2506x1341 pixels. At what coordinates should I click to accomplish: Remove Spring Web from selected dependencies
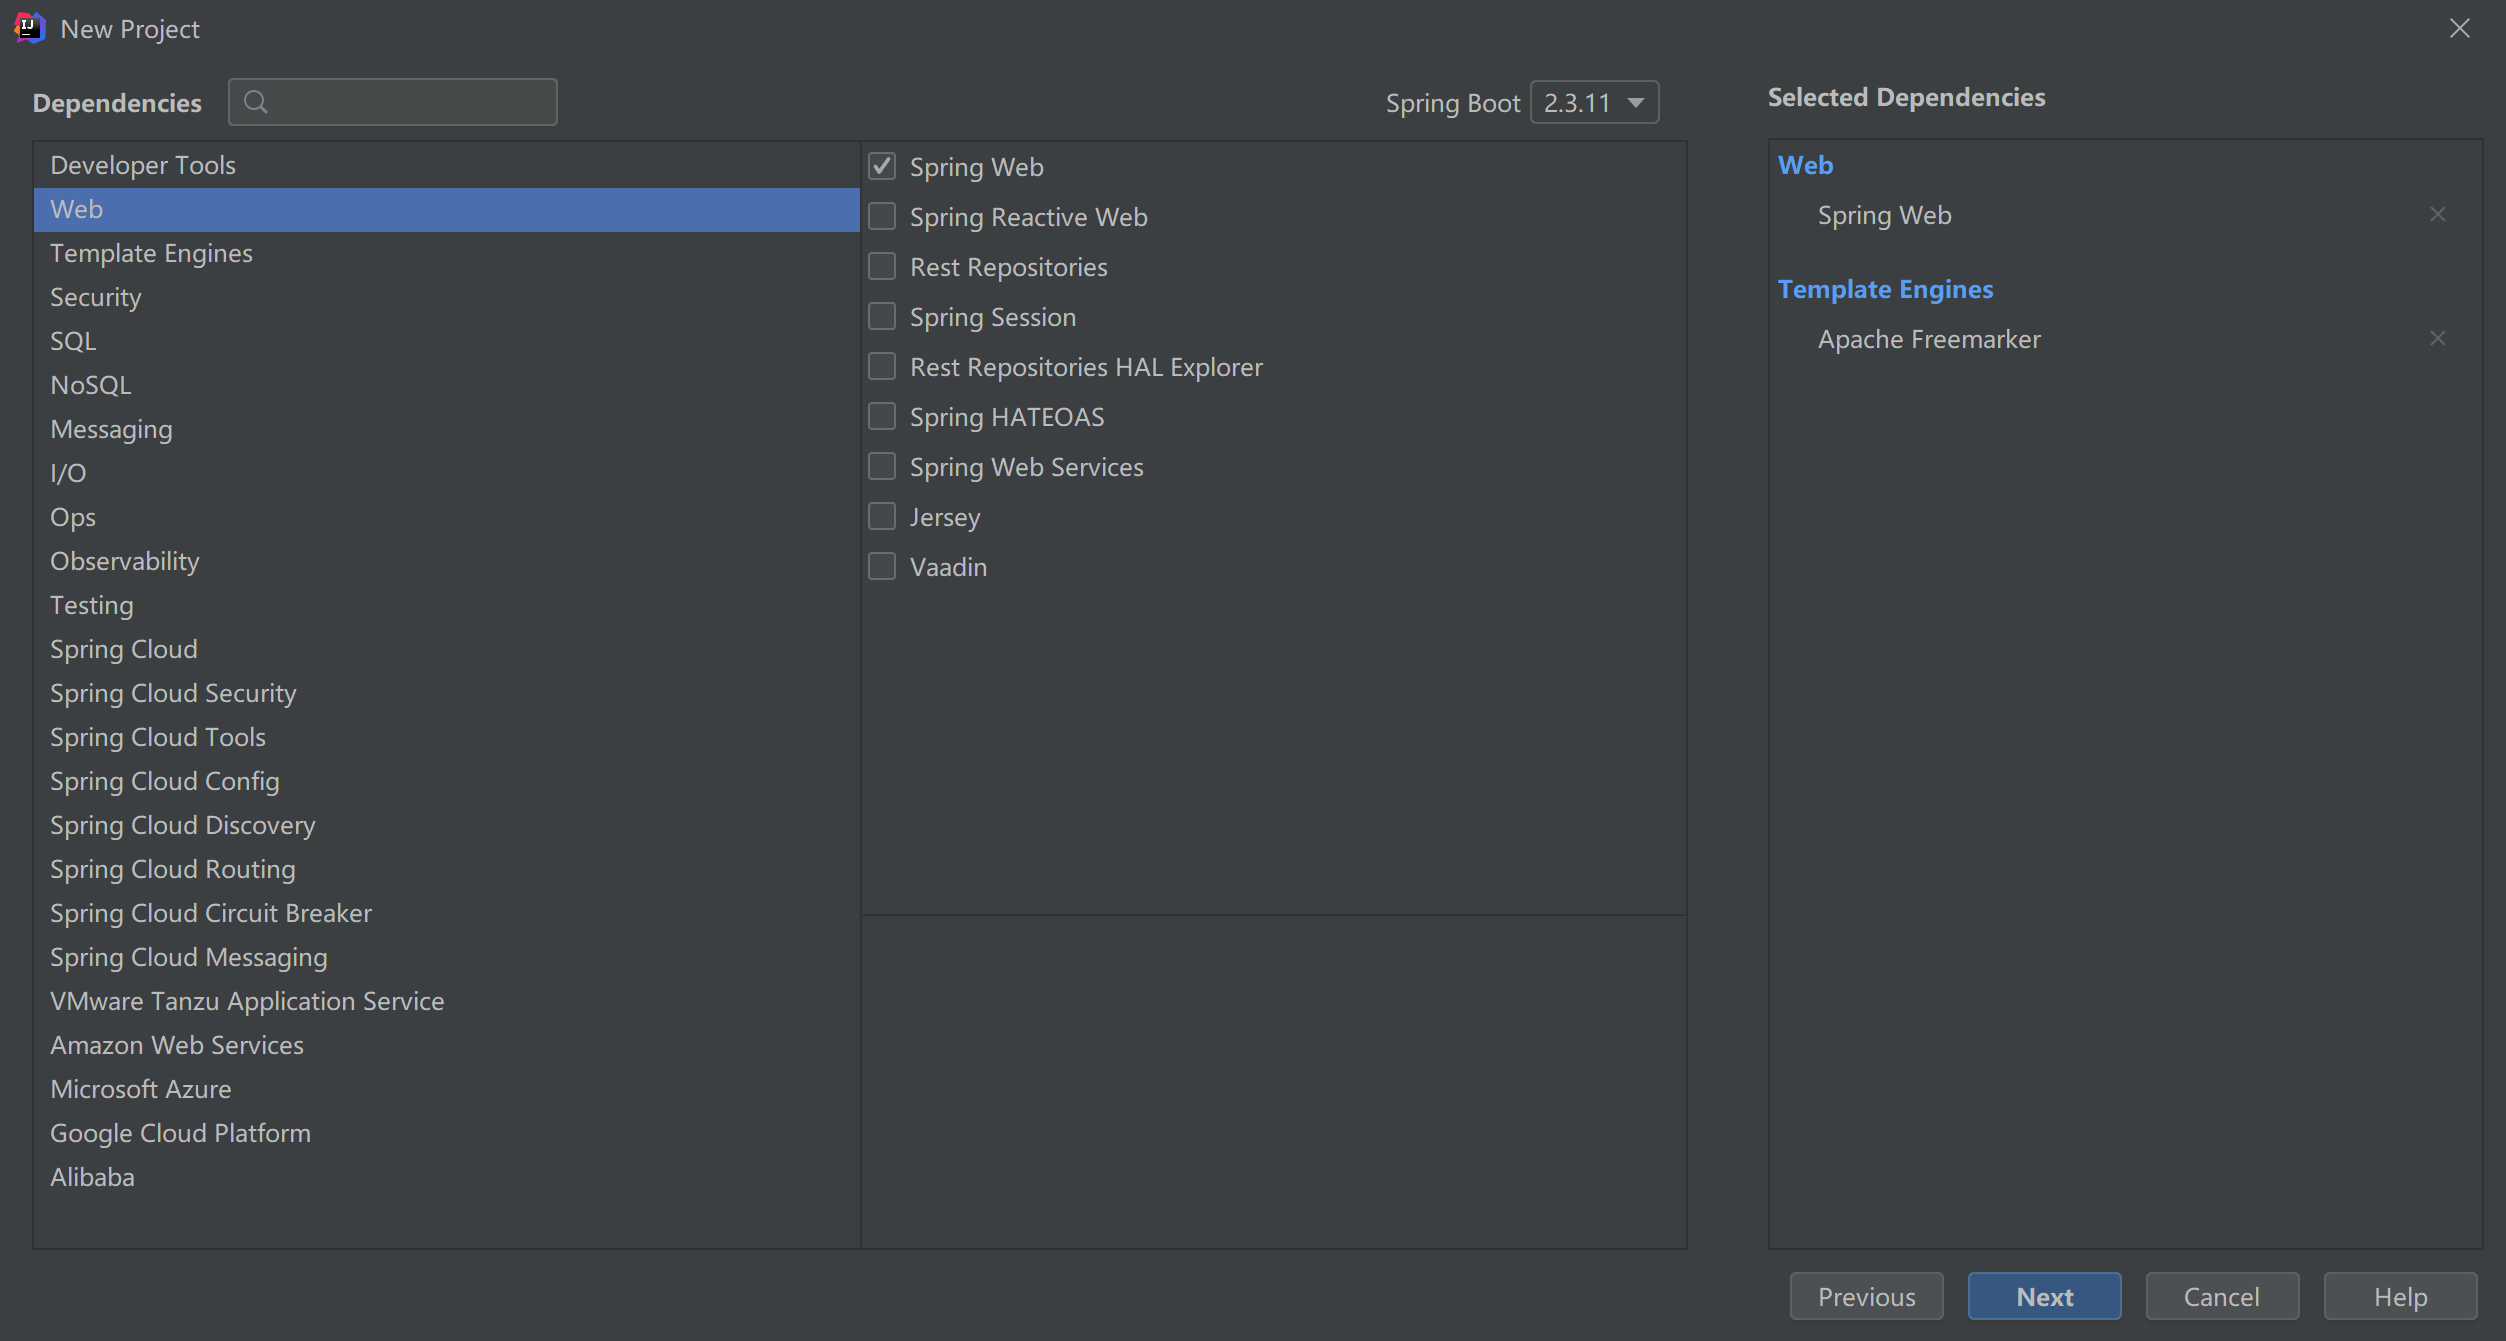(2437, 215)
